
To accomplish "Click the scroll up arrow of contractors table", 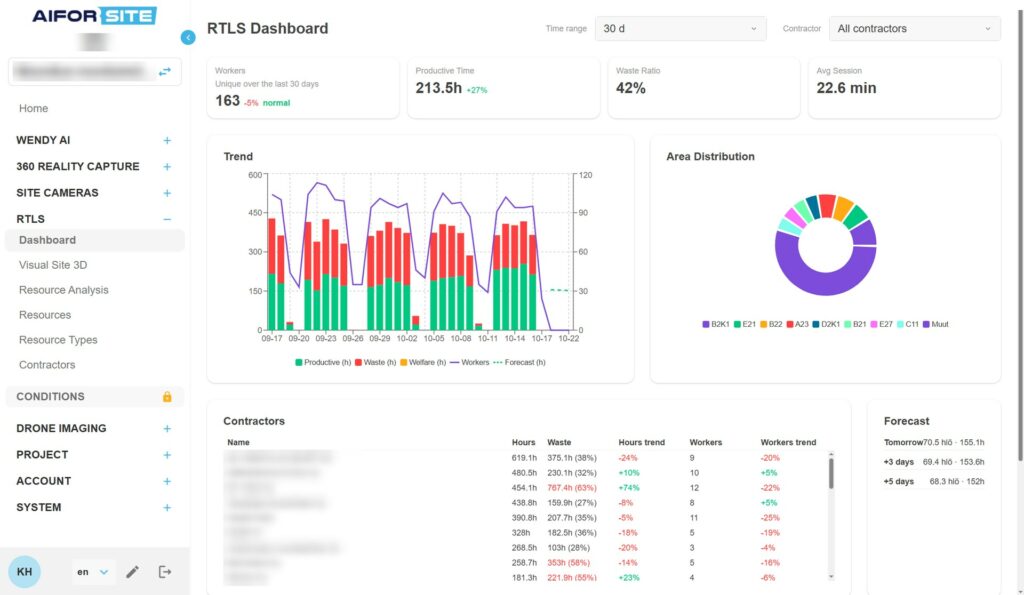I will click(831, 454).
